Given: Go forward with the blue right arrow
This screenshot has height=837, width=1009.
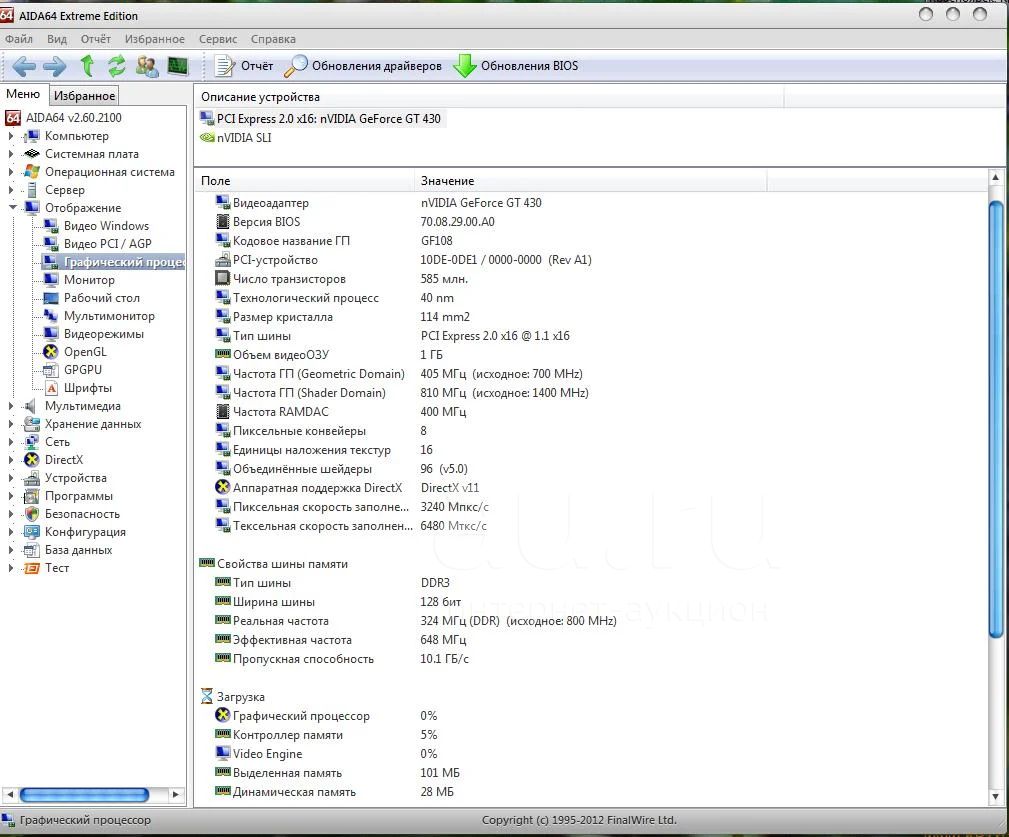Looking at the screenshot, I should pos(55,66).
